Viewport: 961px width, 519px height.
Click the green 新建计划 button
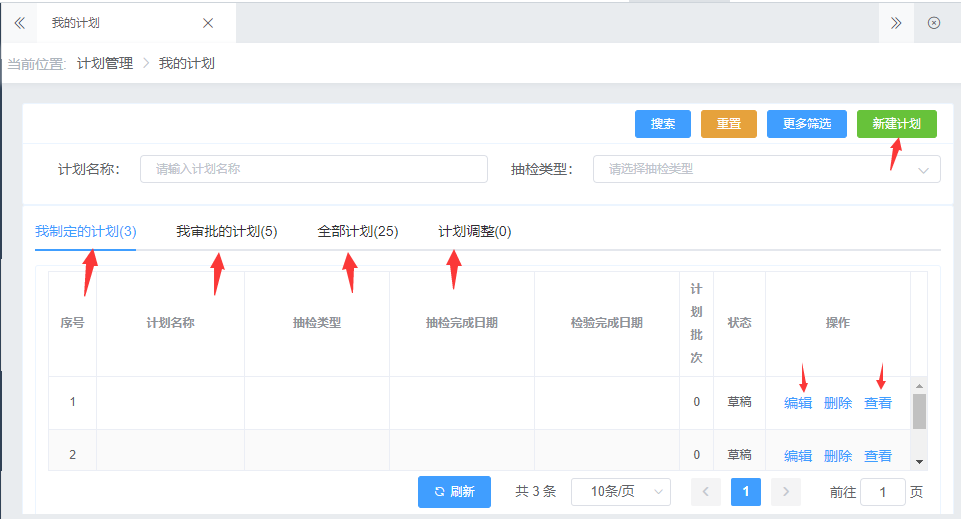coord(897,124)
